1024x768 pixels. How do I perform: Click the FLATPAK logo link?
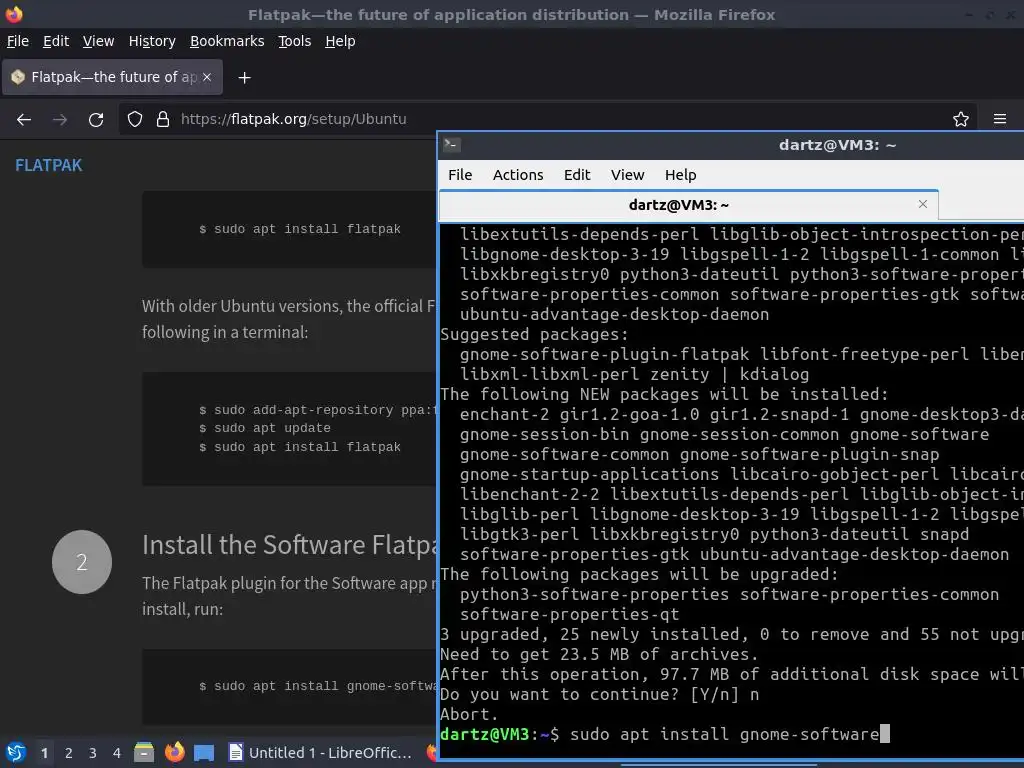click(x=49, y=165)
